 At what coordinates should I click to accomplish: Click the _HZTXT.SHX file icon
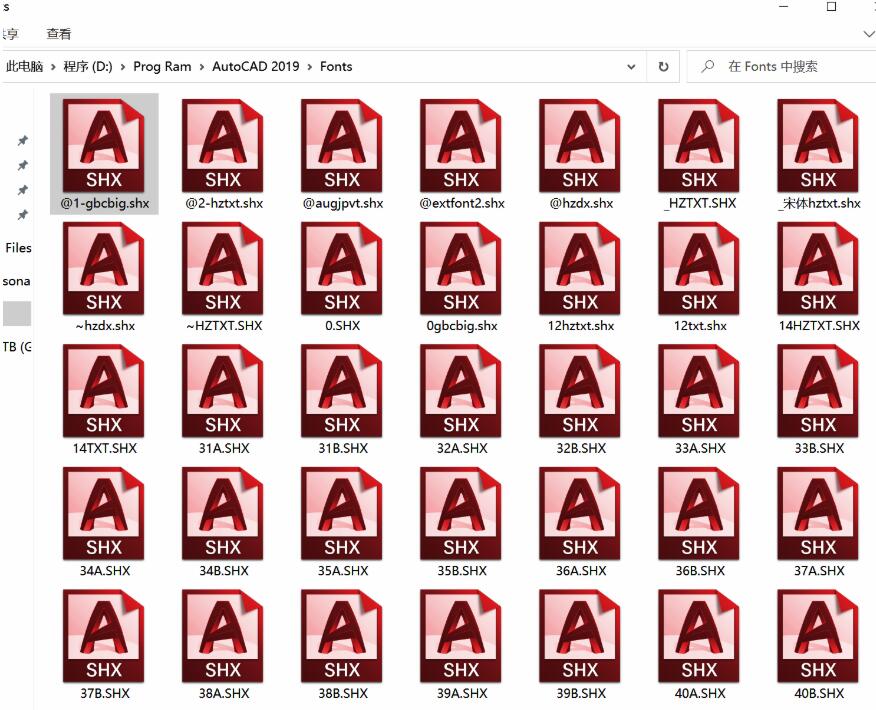[698, 146]
